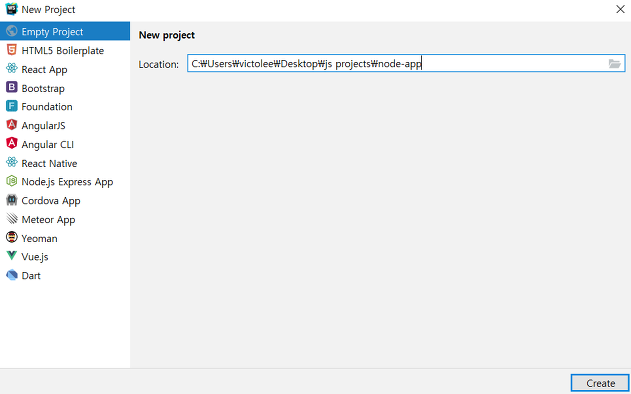The width and height of the screenshot is (631, 394).
Task: Click the Angular CLI red icon
Action: (x=12, y=144)
